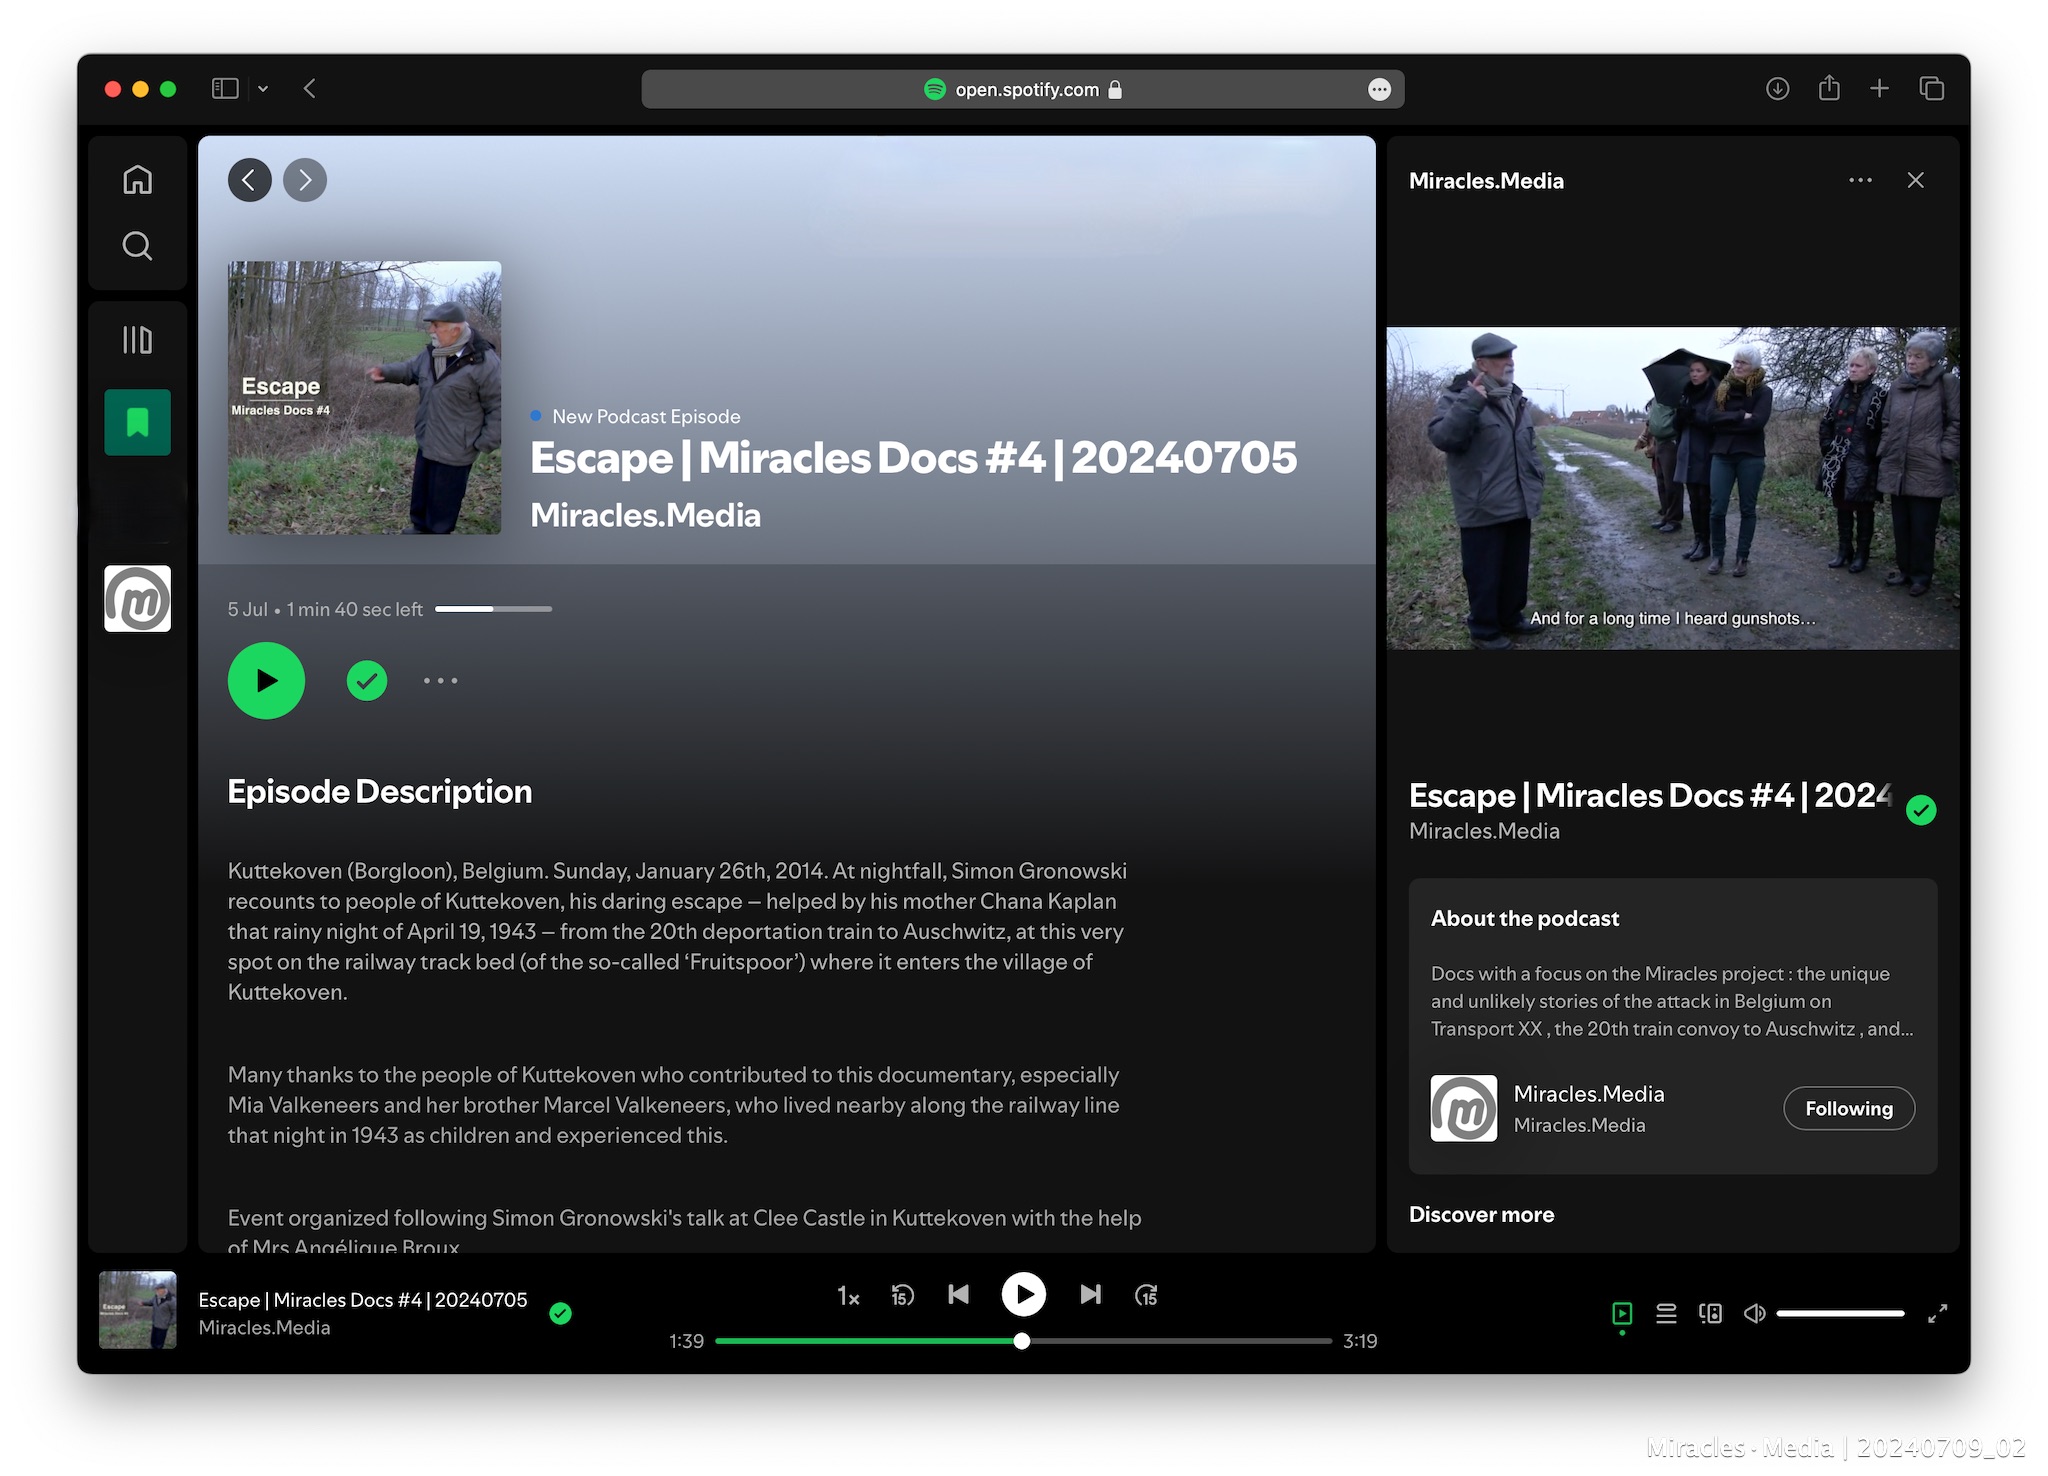Click the Search magnifier icon
This screenshot has height=1476, width=2048.
[x=137, y=246]
